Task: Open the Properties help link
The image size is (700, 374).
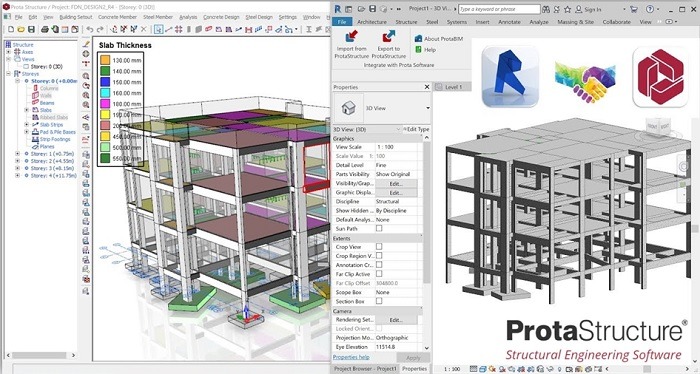Action: tap(351, 357)
